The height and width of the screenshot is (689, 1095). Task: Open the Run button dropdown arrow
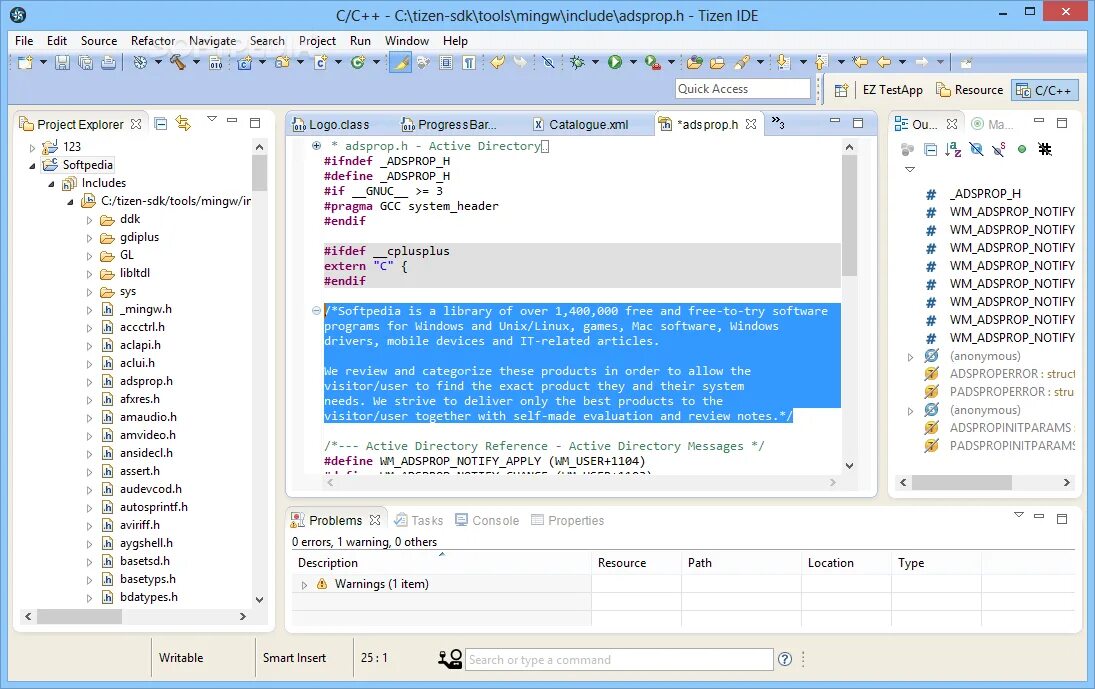[x=633, y=63]
